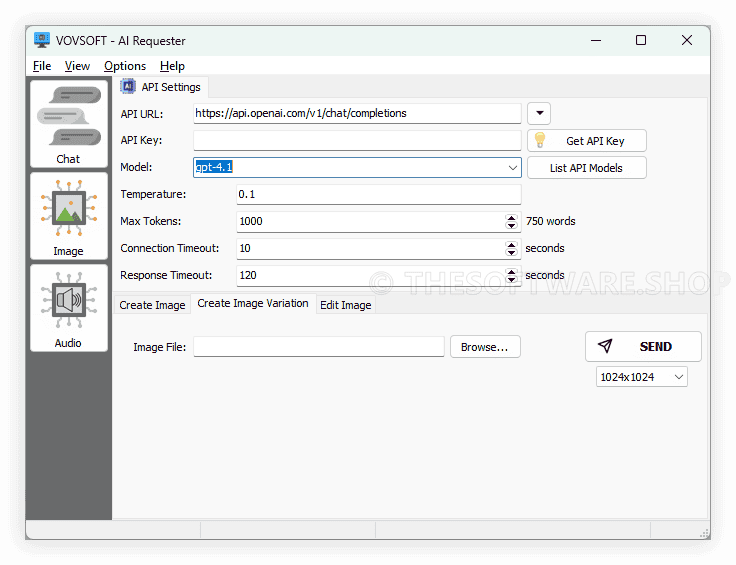The height and width of the screenshot is (565, 736).
Task: Decrease Response Timeout with down arrow
Action: [x=511, y=279]
